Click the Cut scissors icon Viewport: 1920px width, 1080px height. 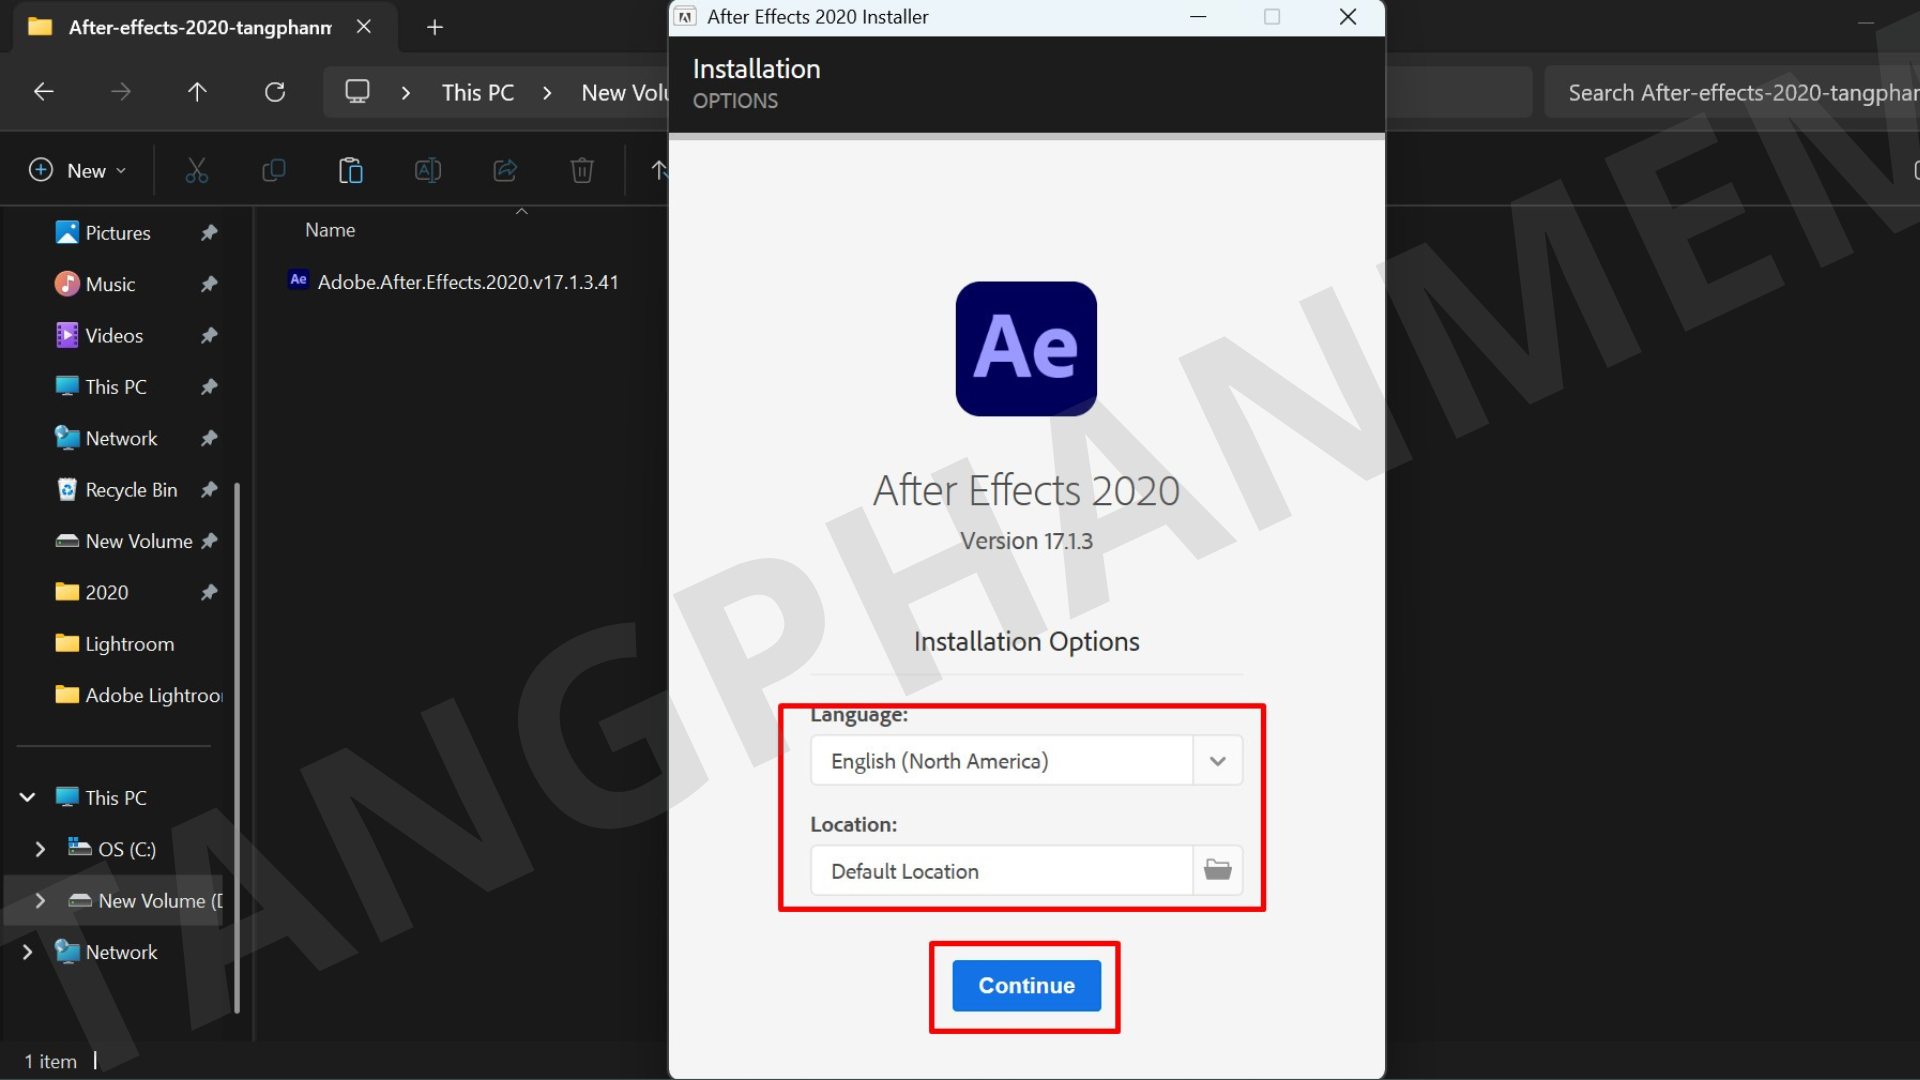197,171
